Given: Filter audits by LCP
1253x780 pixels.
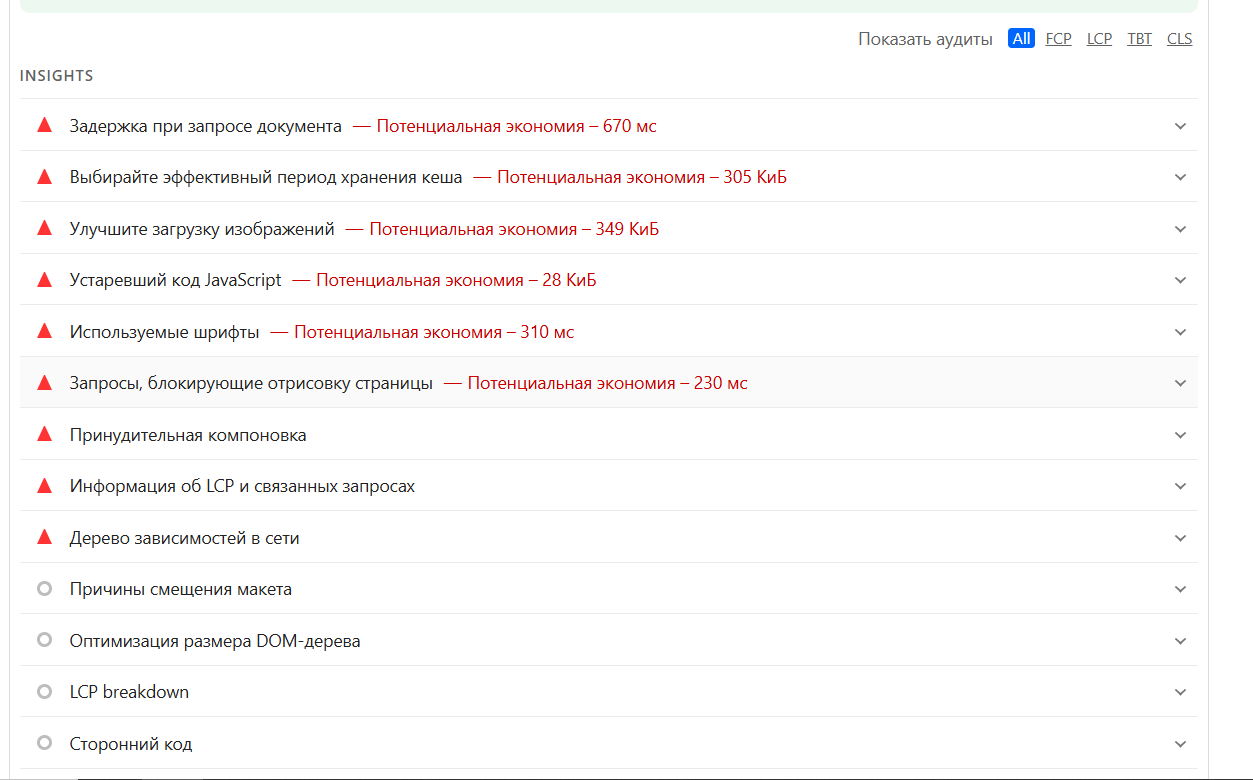Looking at the screenshot, I should (1099, 39).
